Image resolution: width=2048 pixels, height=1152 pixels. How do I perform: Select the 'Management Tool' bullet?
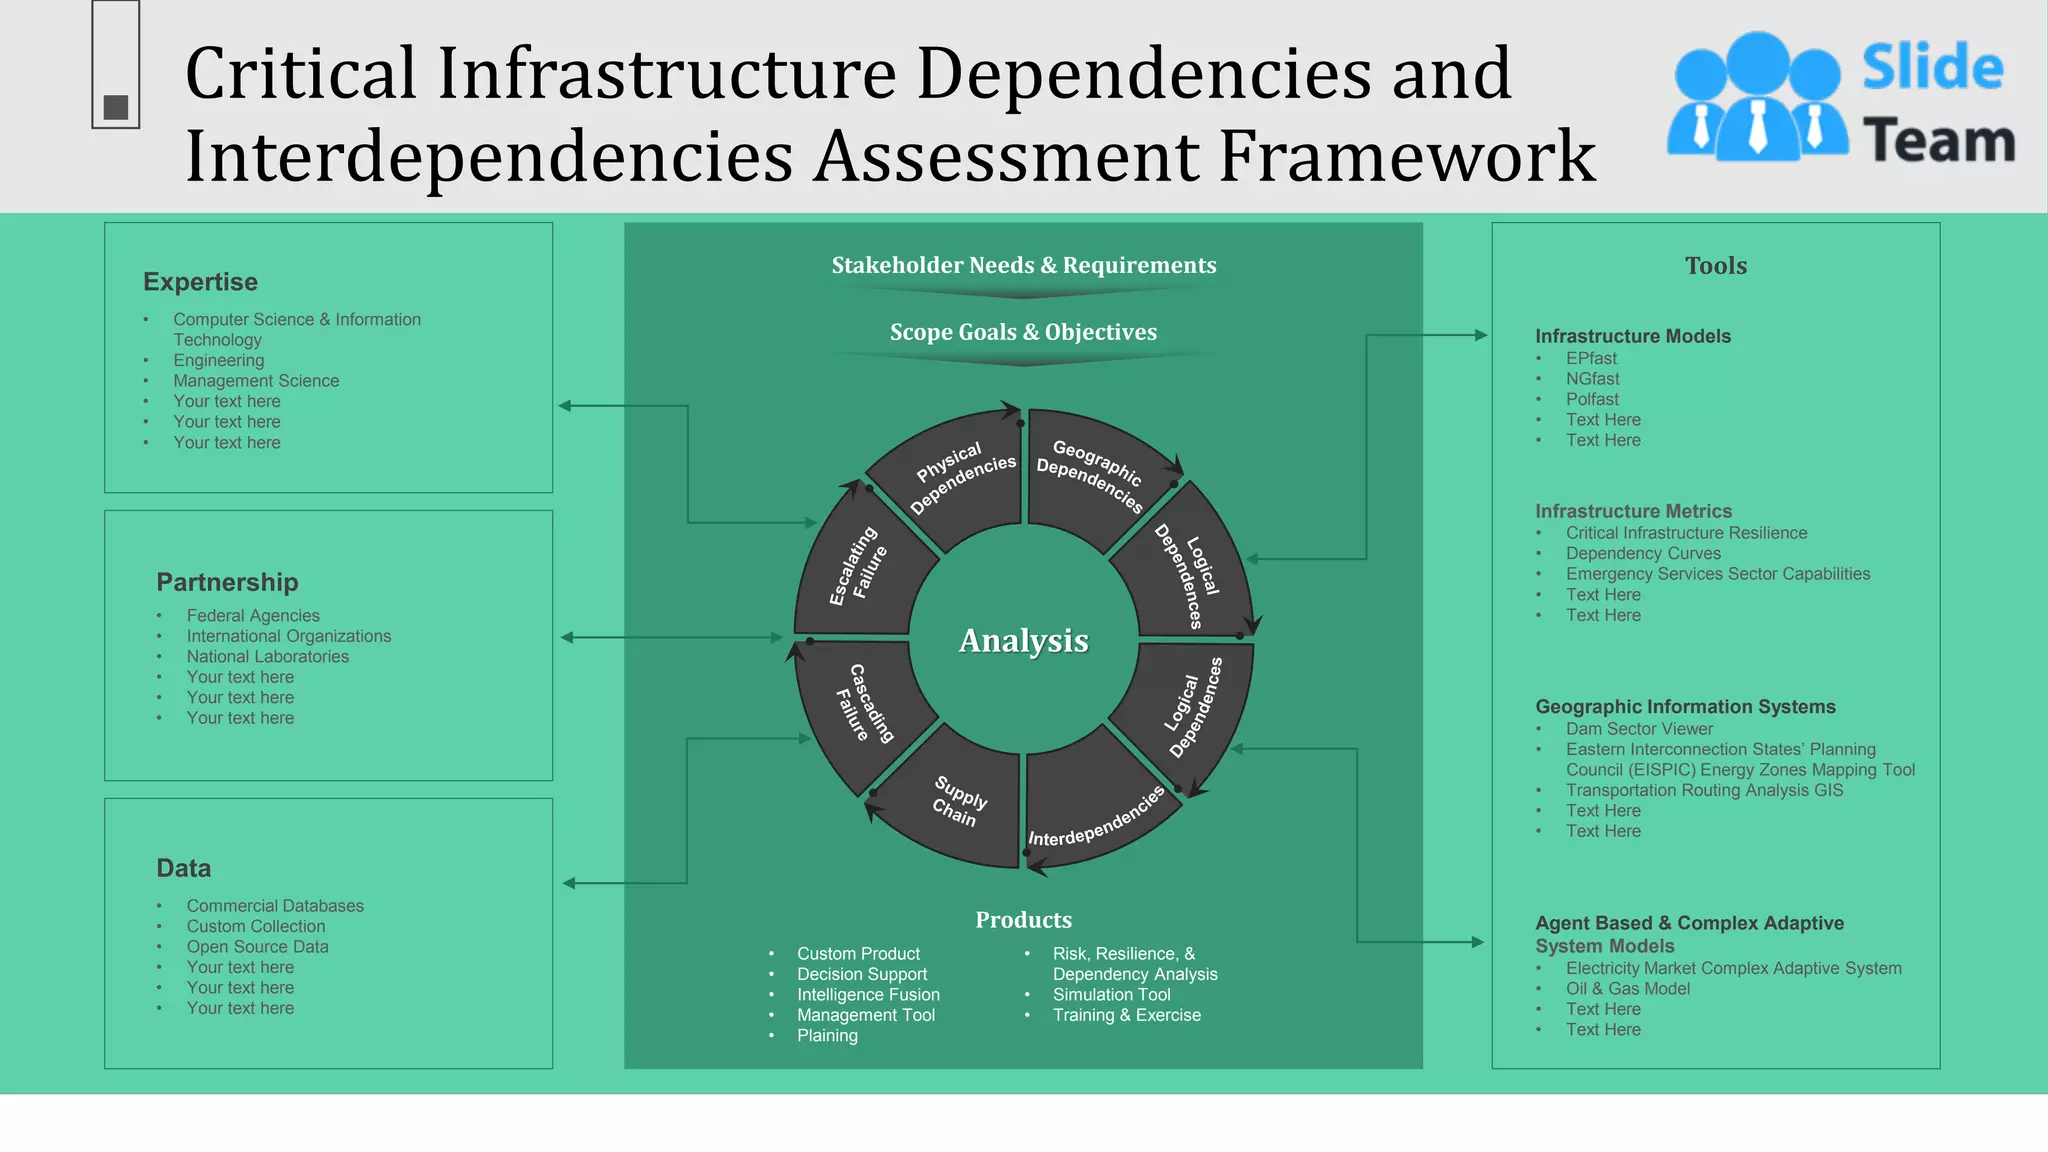click(866, 1015)
